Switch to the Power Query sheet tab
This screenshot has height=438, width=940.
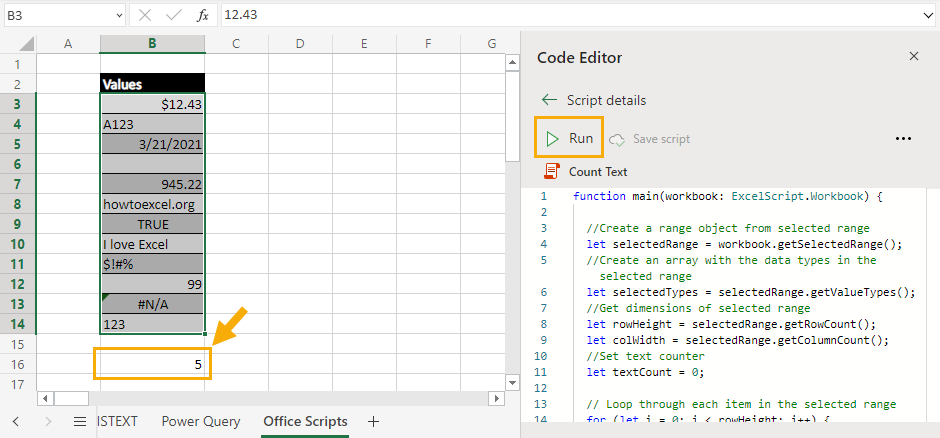click(201, 421)
